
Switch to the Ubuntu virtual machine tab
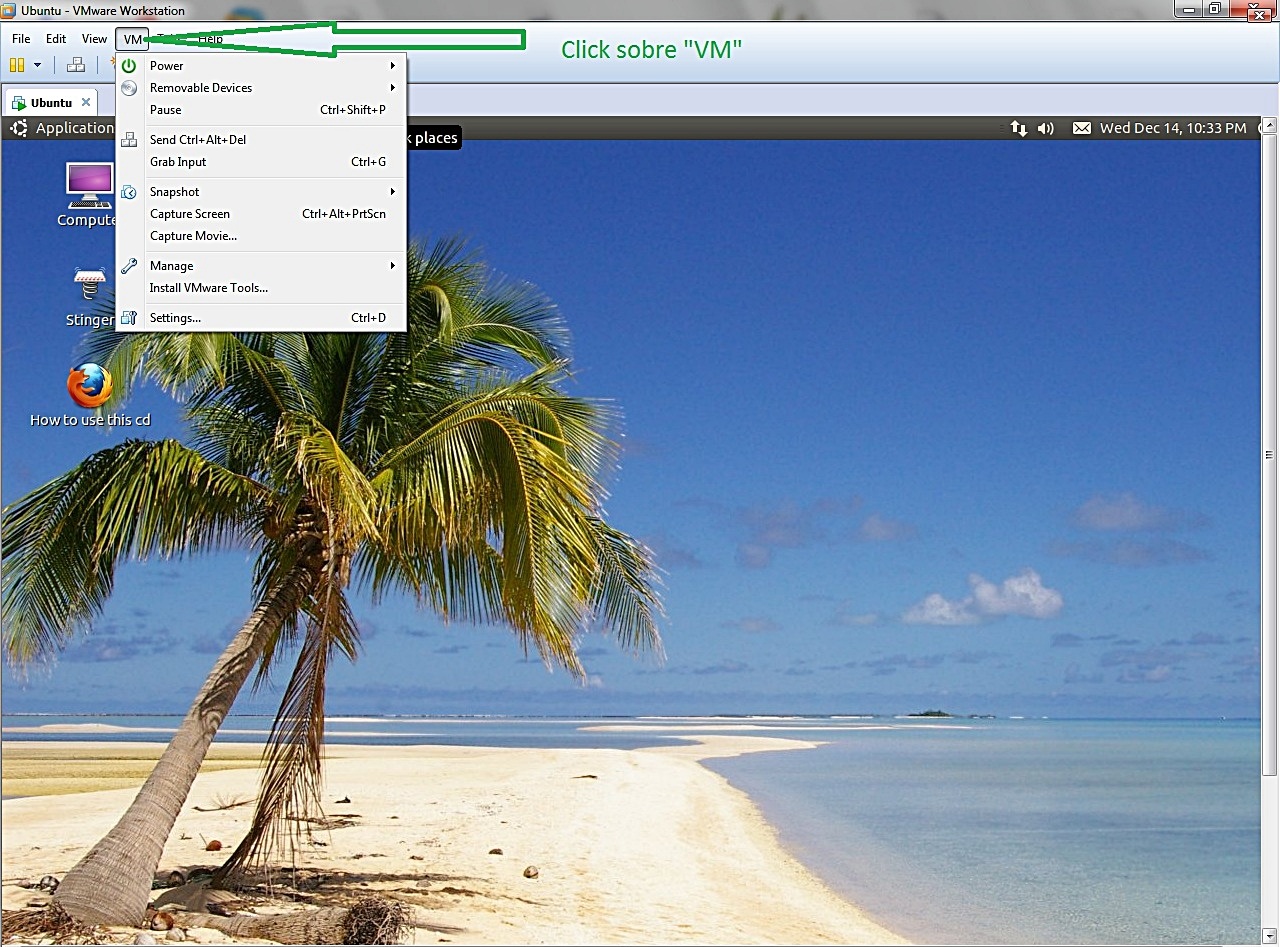point(48,101)
